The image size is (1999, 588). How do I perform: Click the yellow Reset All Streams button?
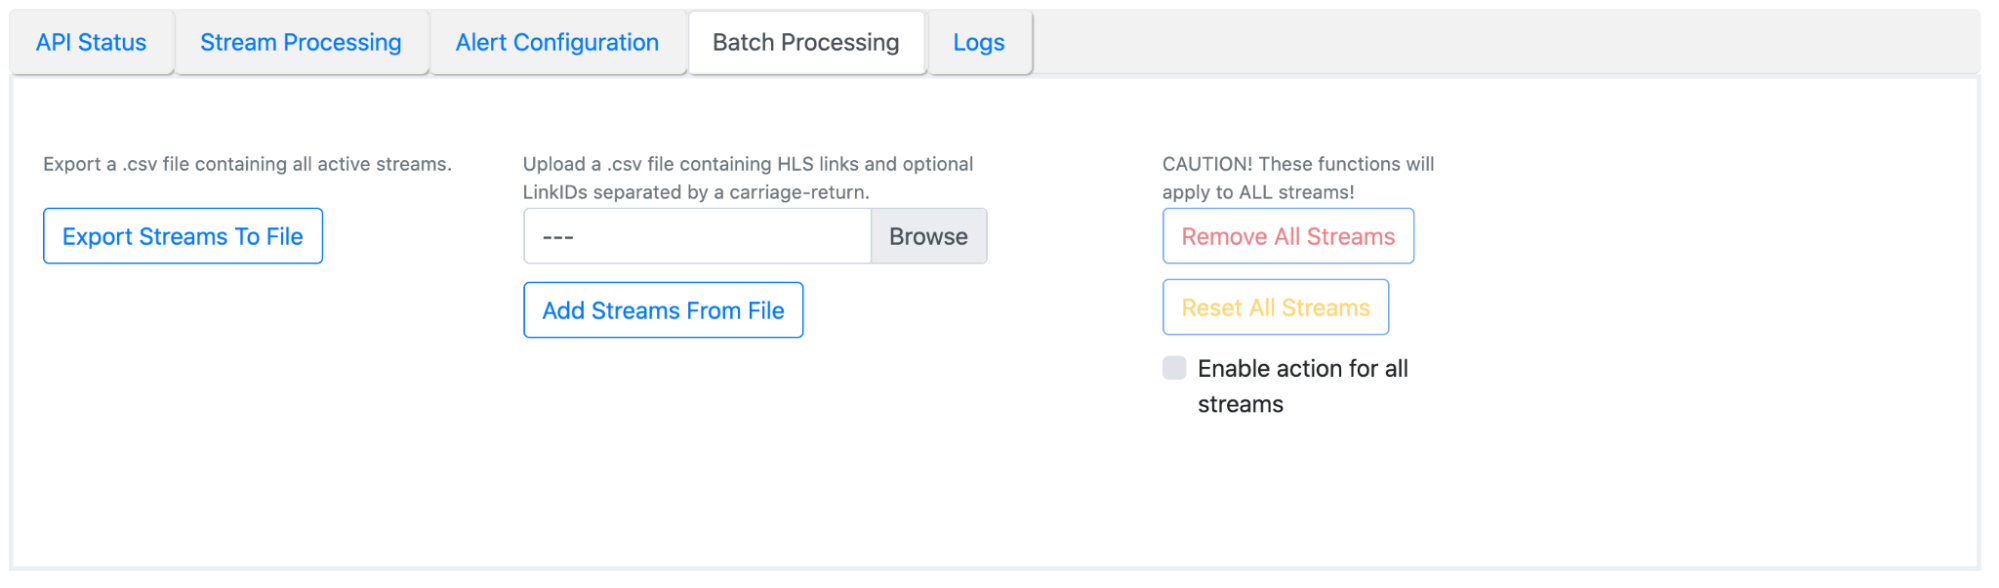[x=1275, y=308]
